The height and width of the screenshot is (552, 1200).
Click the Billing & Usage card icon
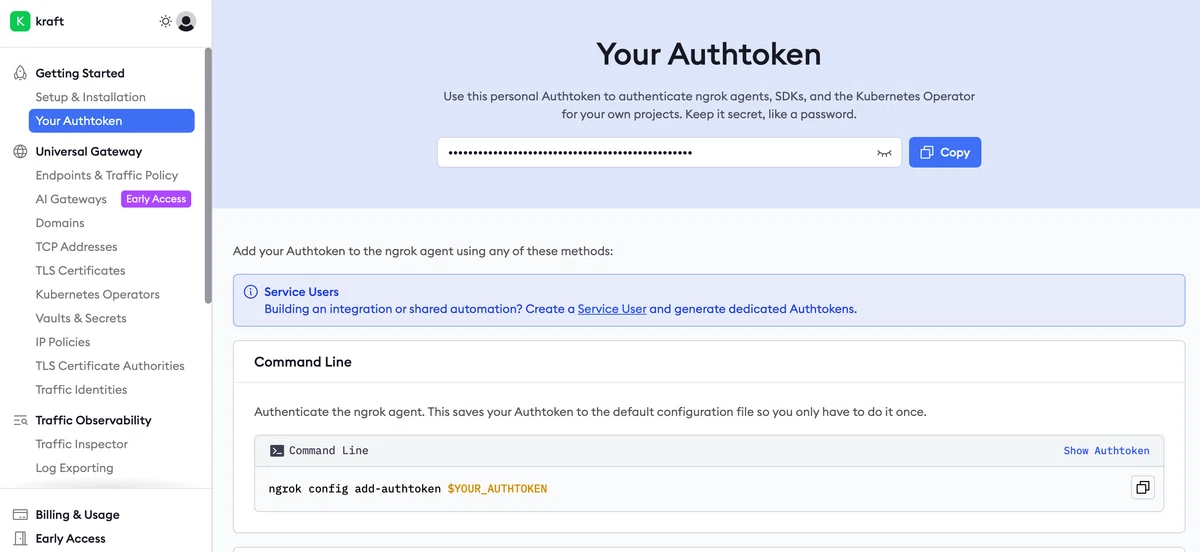coord(20,514)
